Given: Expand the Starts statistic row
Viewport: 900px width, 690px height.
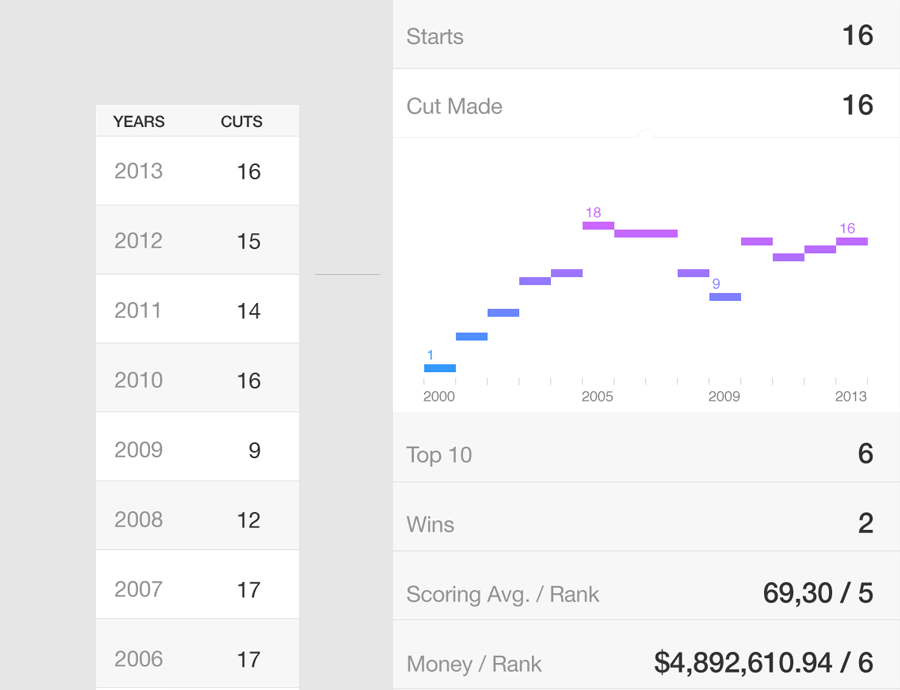Looking at the screenshot, I should point(646,34).
